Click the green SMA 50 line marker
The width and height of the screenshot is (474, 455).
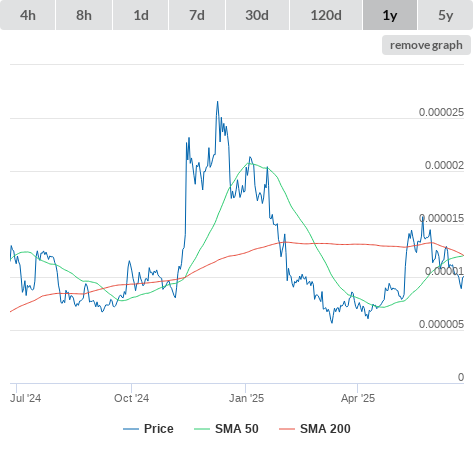(202, 429)
